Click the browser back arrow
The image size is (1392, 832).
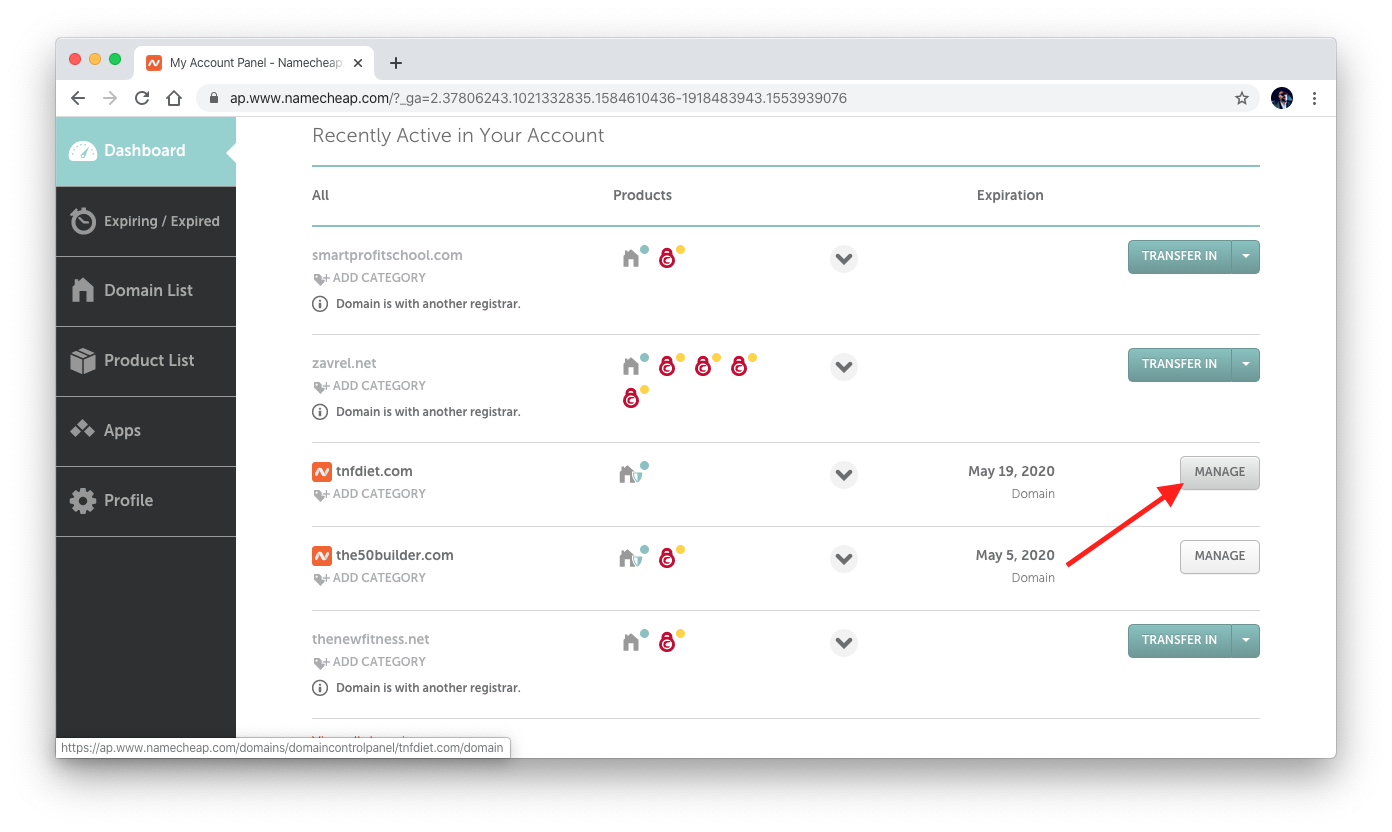point(78,98)
